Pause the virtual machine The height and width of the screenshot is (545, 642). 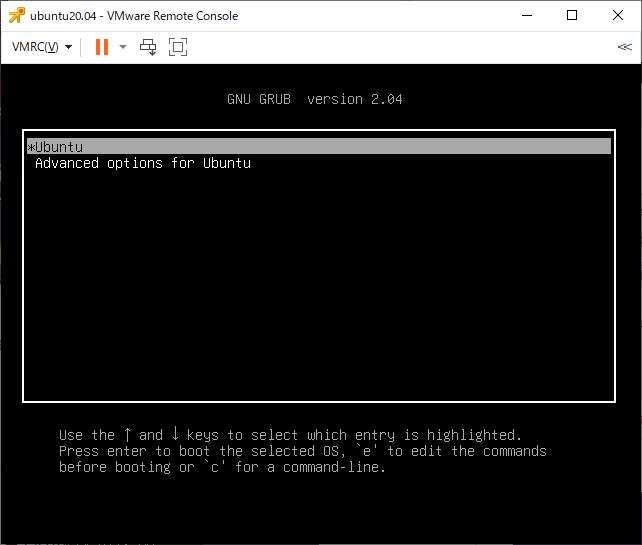pos(102,47)
